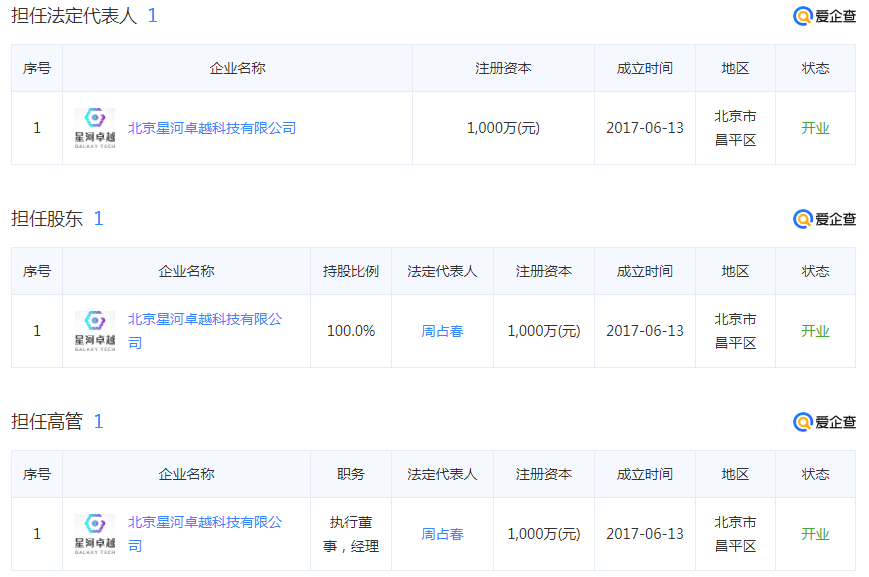
Task: Select 北京市昌平区 in legal representative table
Action: (x=735, y=128)
